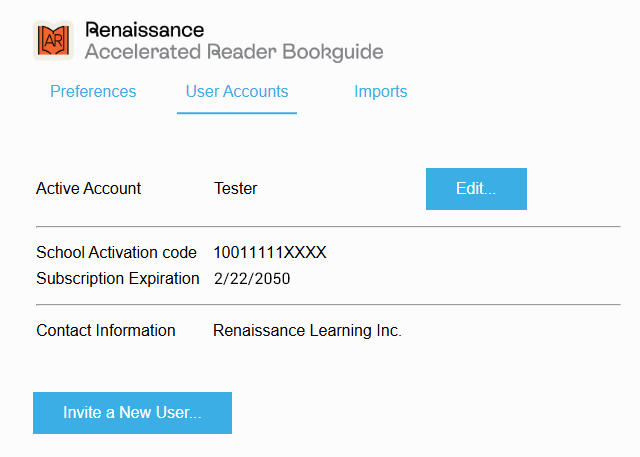
Task: Select the Tester account name
Action: pos(235,188)
